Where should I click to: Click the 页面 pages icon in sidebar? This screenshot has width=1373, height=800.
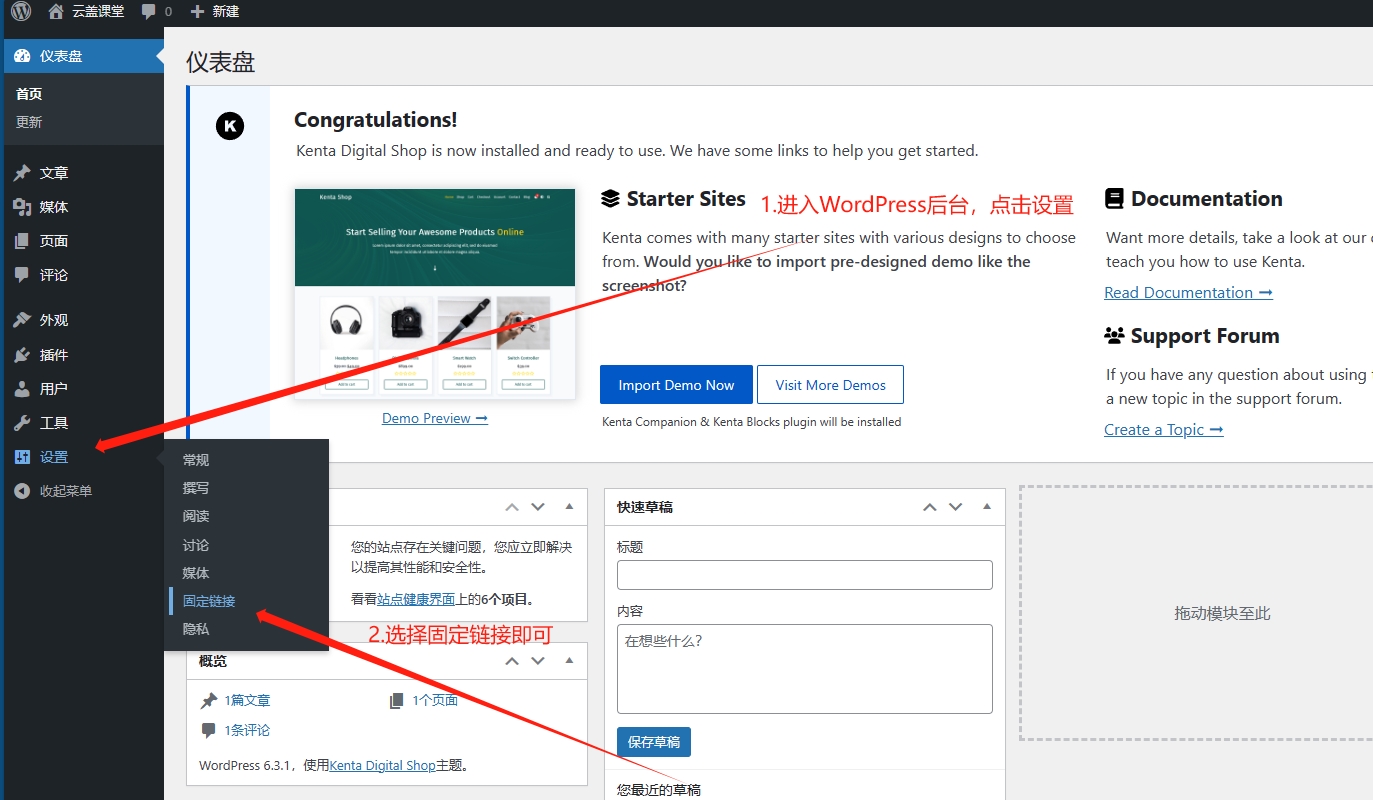click(22, 241)
